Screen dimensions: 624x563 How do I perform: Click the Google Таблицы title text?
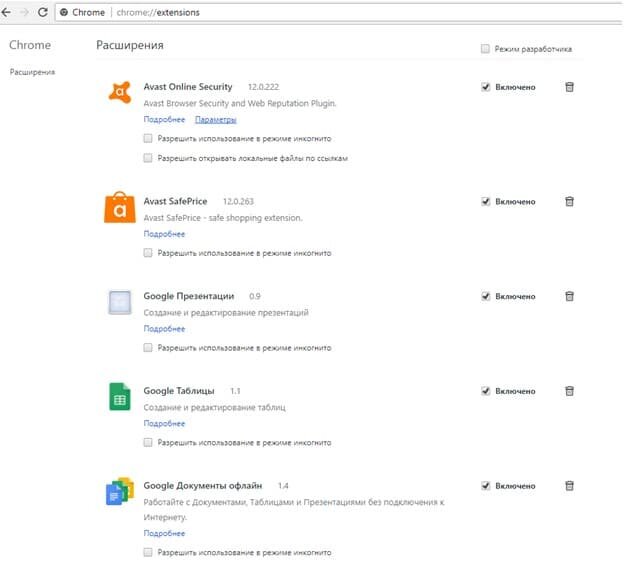[x=179, y=391]
